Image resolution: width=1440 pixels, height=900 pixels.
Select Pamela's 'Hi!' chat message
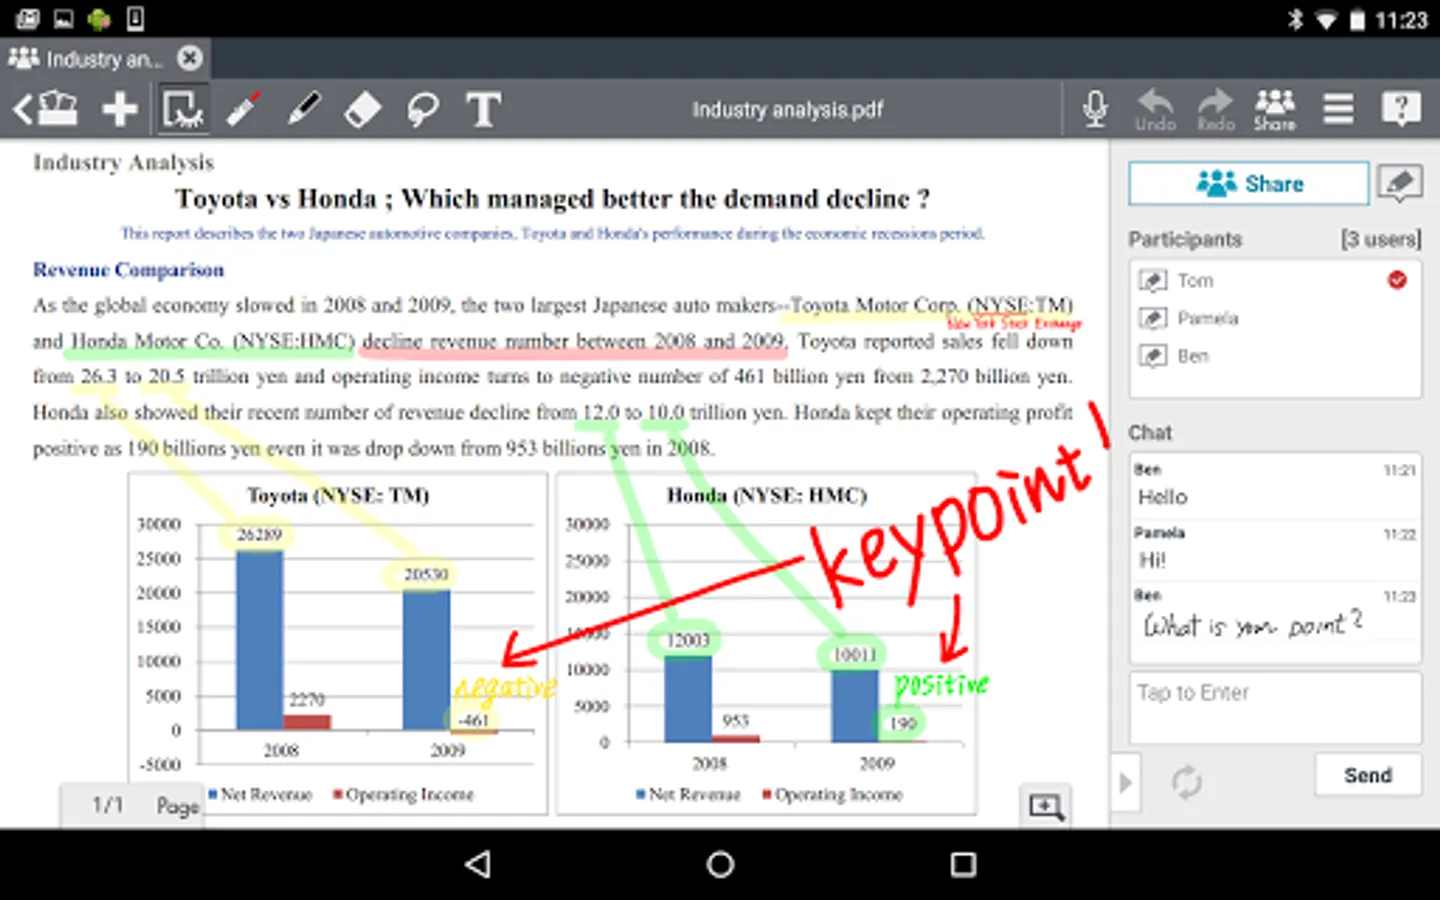(1275, 549)
